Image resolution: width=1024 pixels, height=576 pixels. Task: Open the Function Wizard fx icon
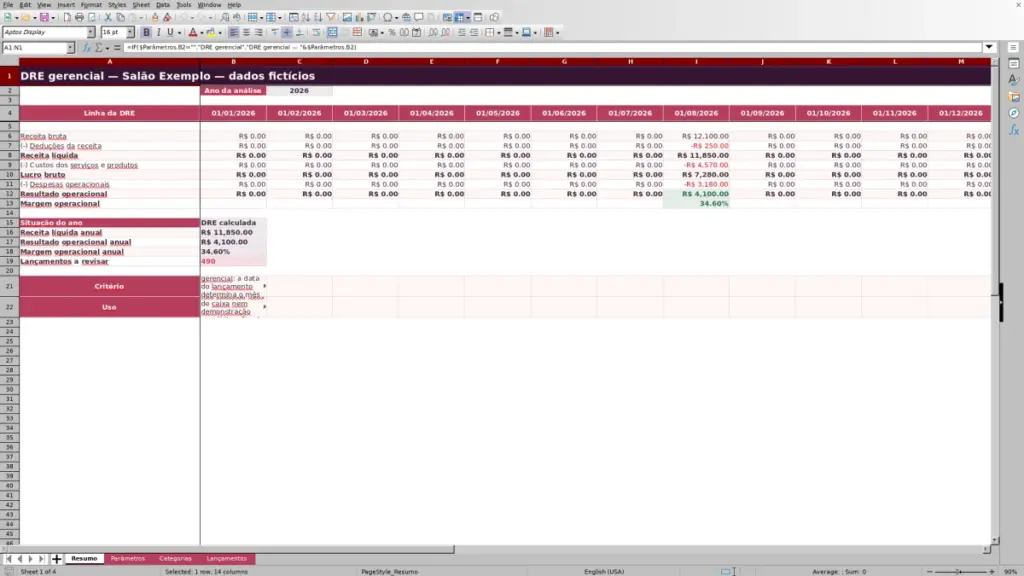86,48
